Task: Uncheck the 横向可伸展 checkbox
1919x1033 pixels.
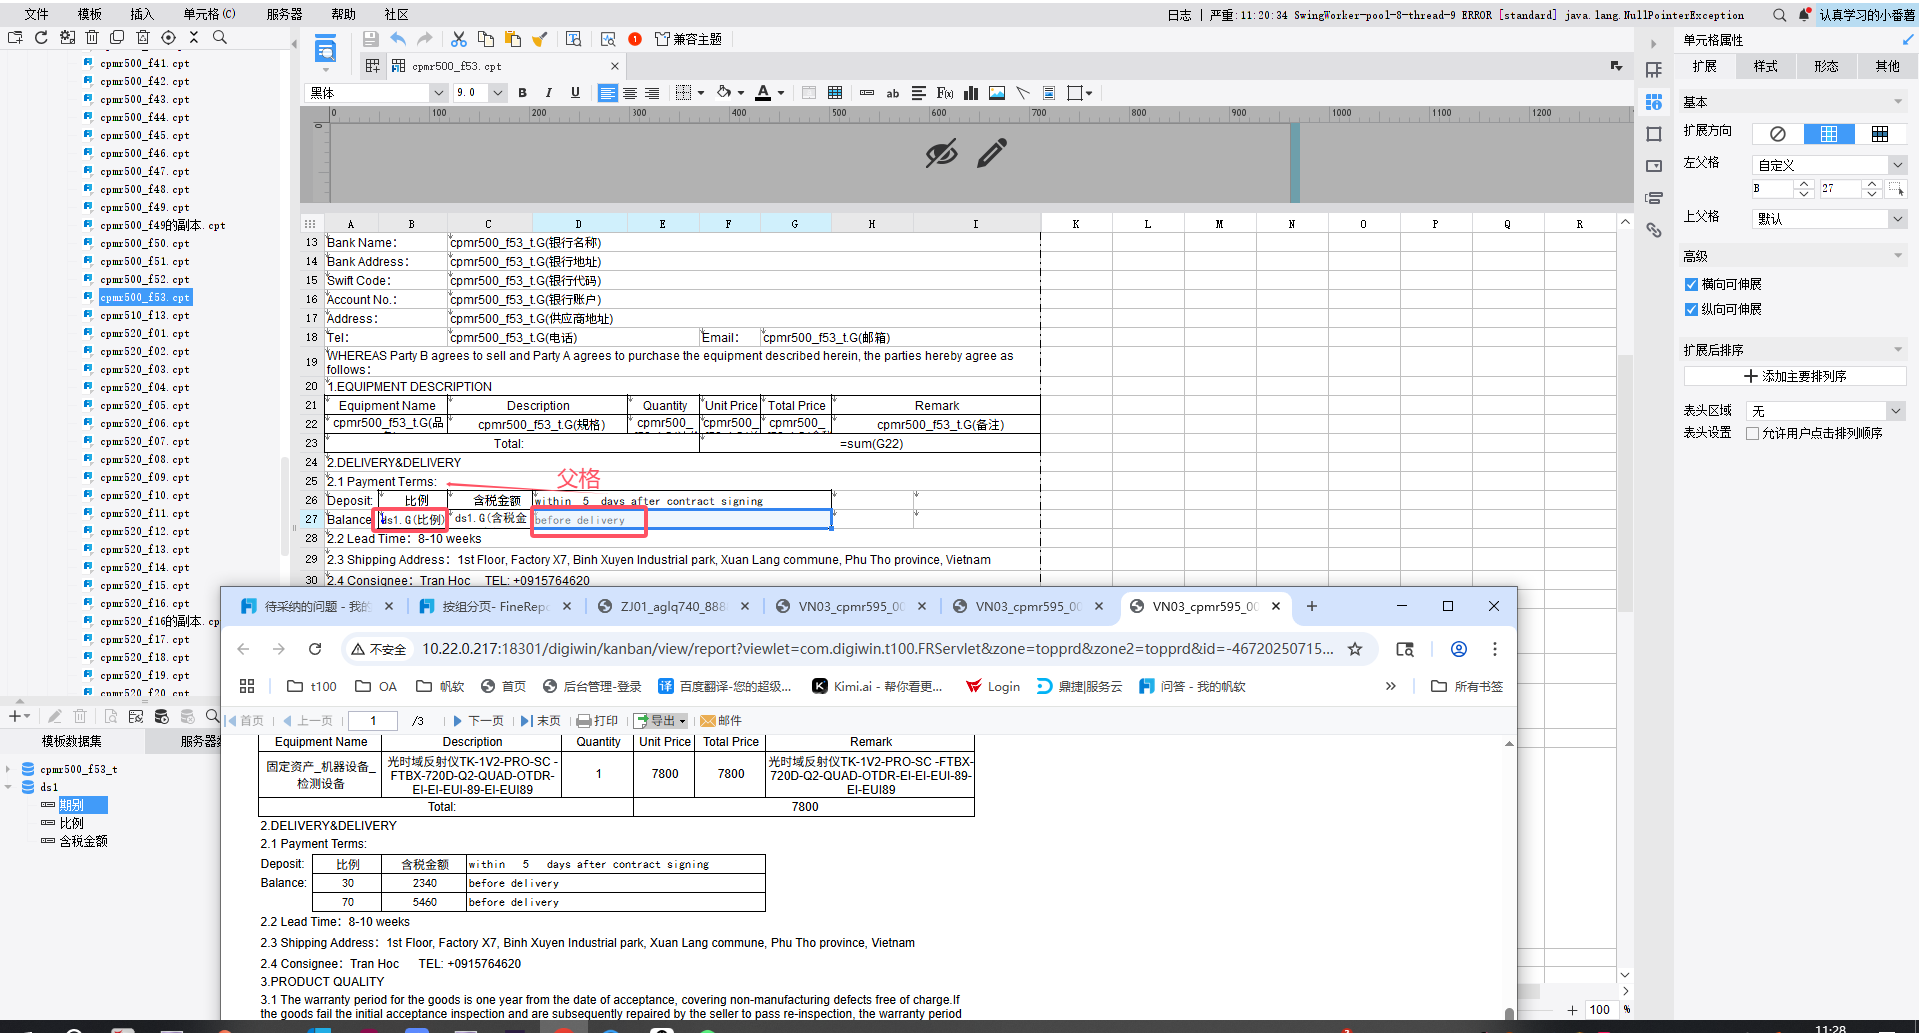Action: click(x=1691, y=285)
